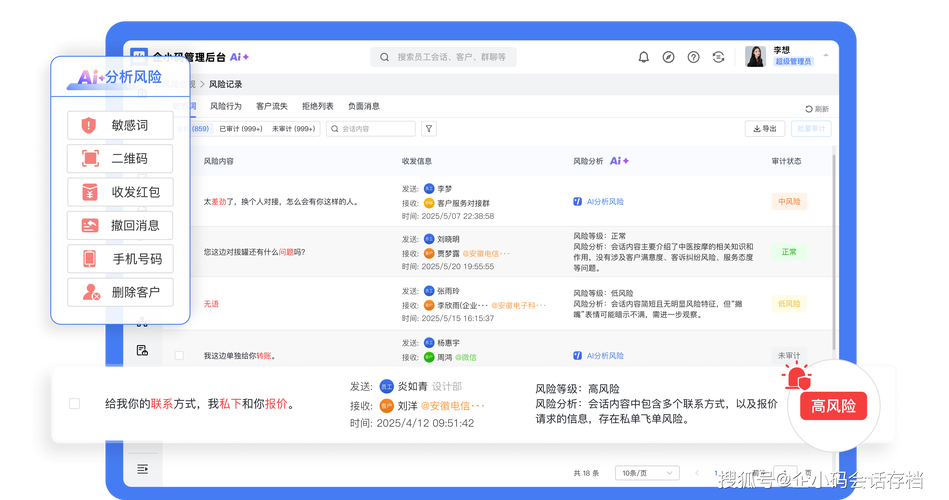Click receiver avatar icon for 刘洋
This screenshot has width=949, height=500.
coord(387,406)
